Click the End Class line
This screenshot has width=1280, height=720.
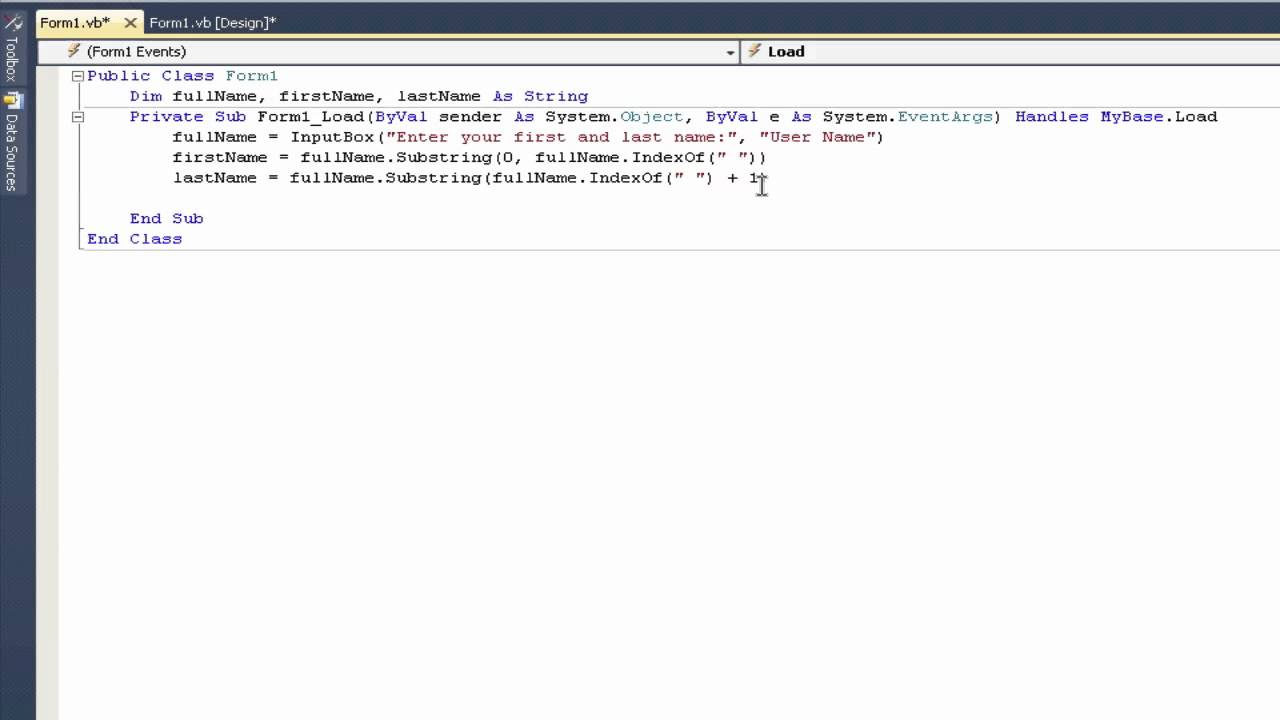(x=134, y=239)
